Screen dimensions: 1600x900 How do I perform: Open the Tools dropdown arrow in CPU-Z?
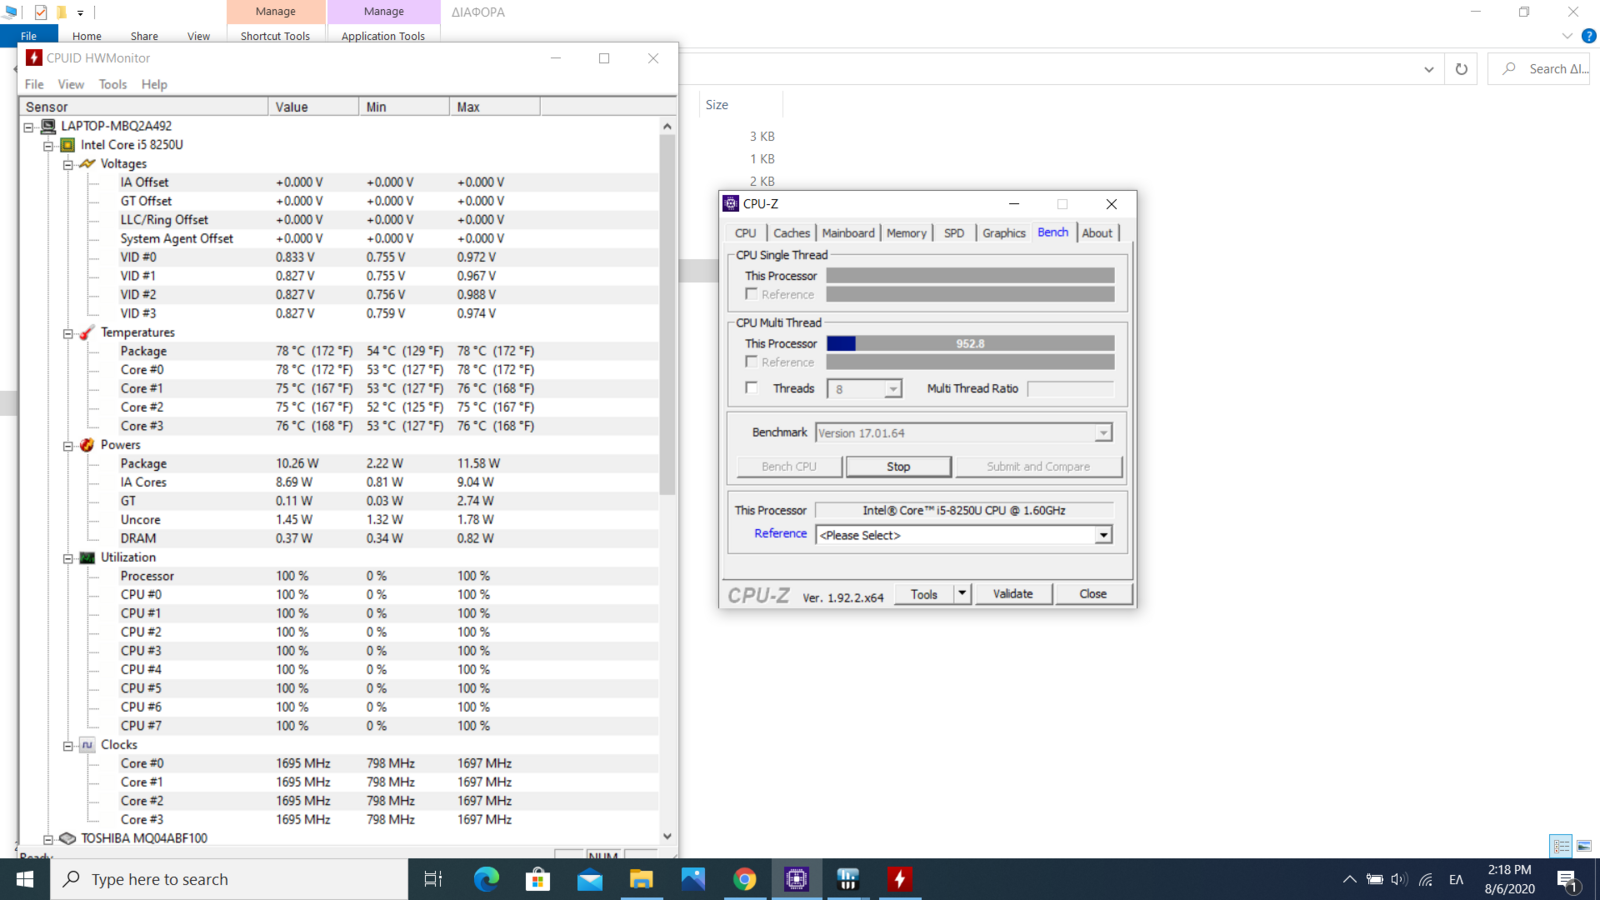coord(962,594)
